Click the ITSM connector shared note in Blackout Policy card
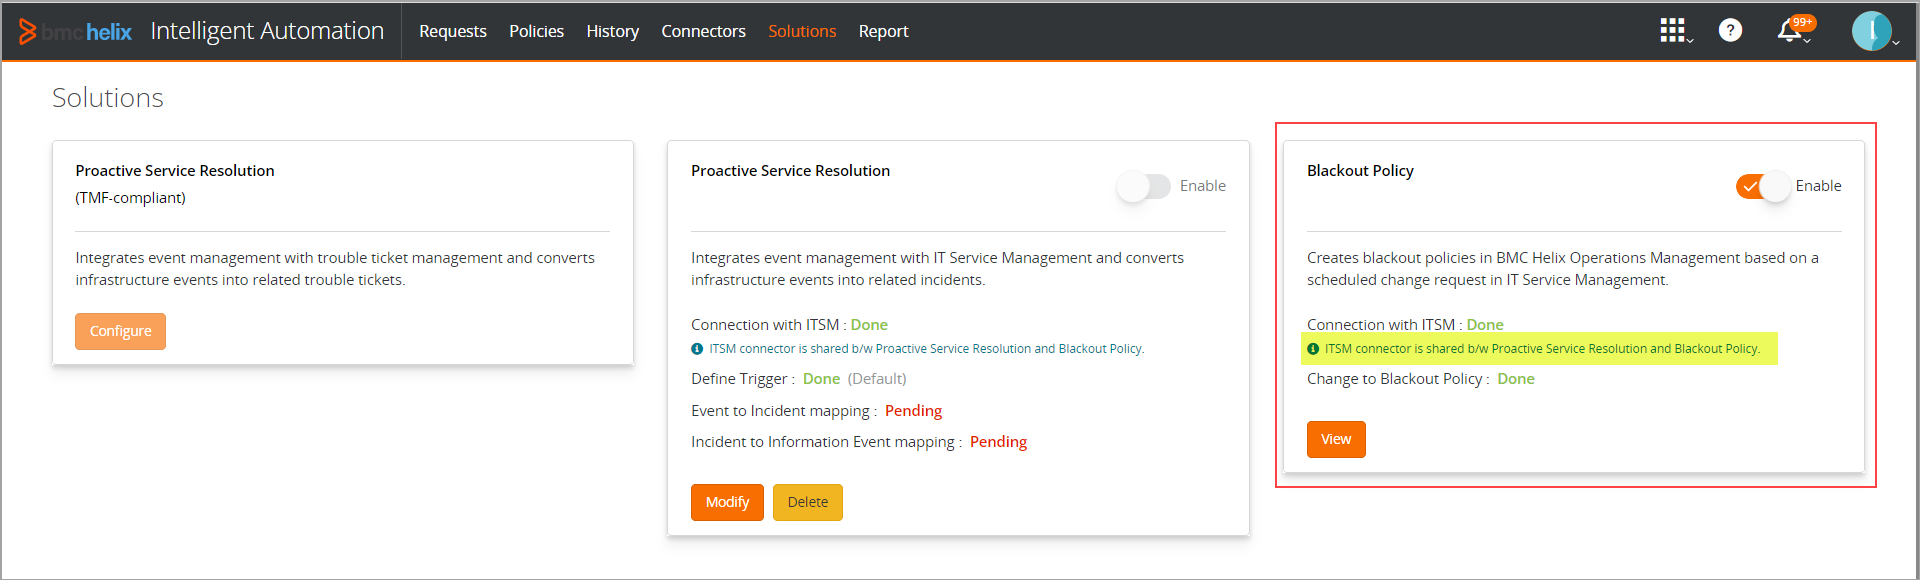This screenshot has height=580, width=1920. [1540, 349]
